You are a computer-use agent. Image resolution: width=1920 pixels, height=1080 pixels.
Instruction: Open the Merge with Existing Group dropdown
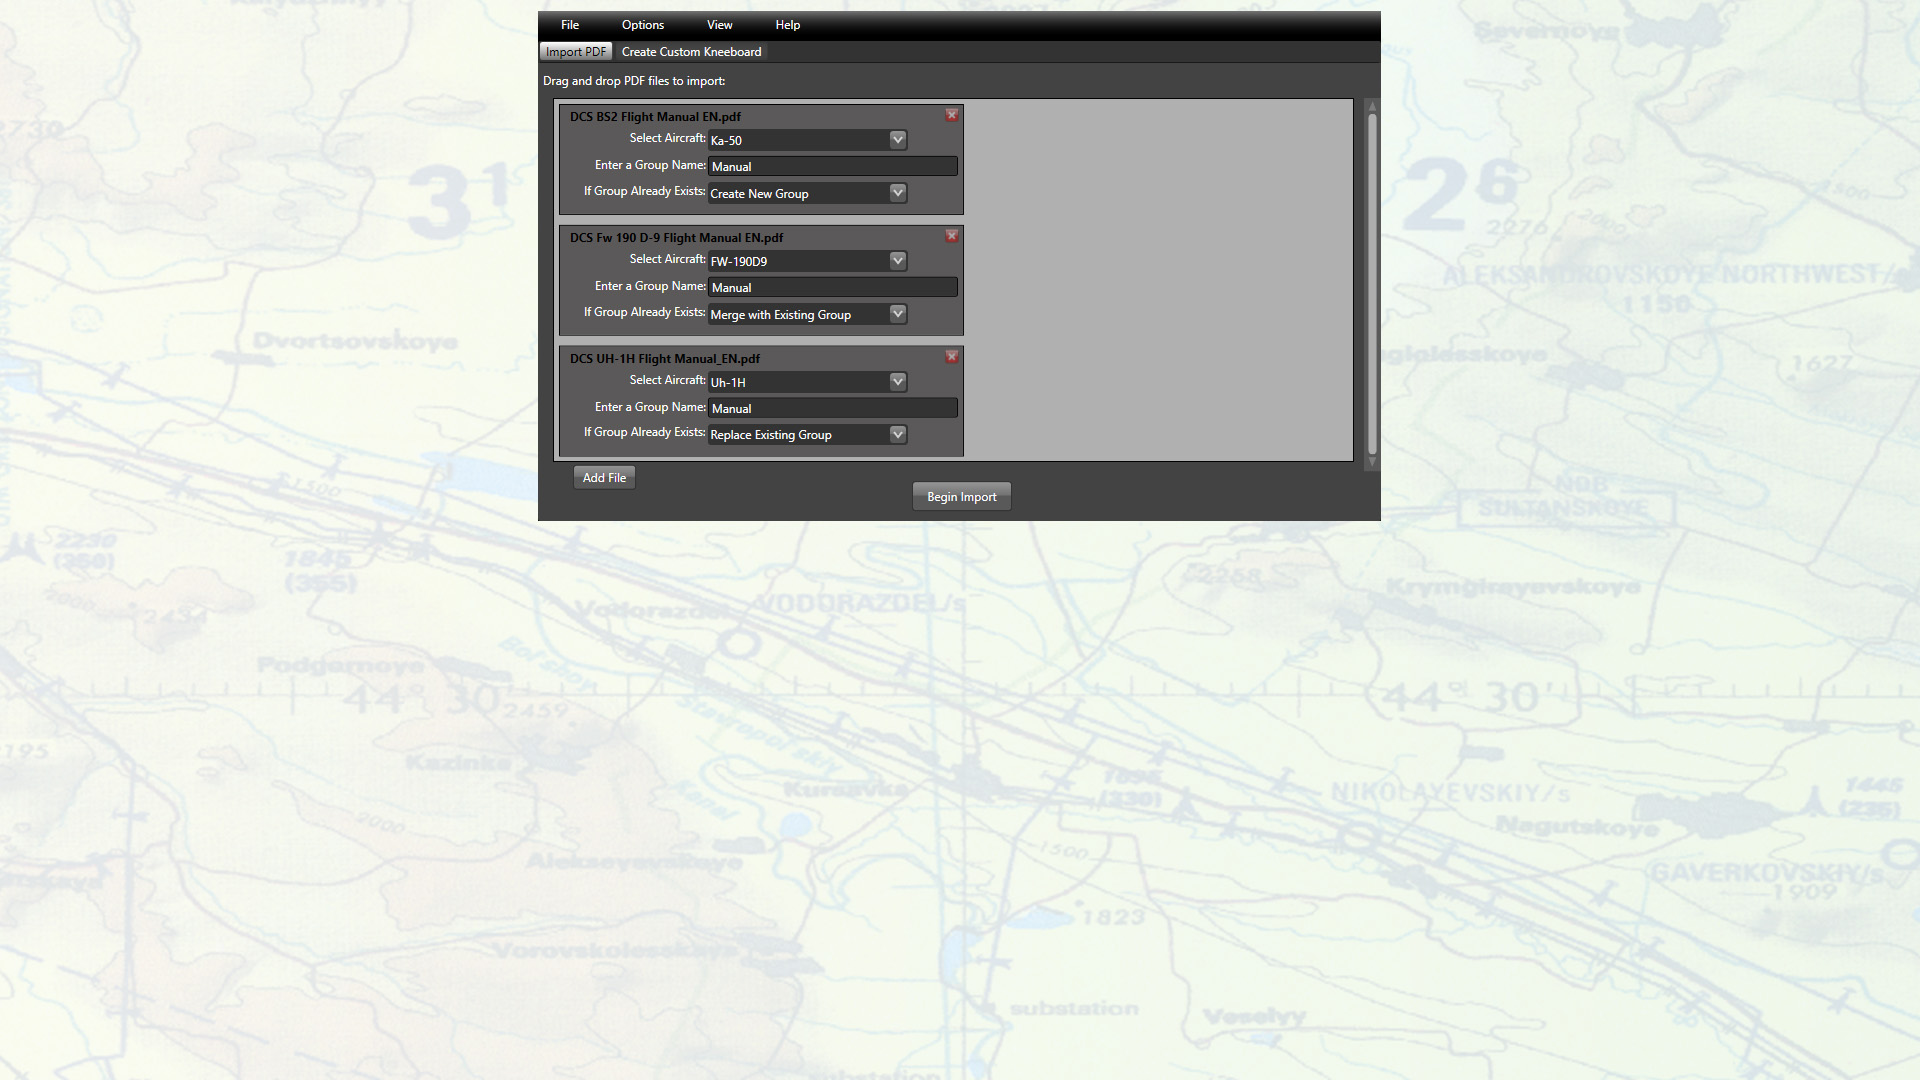click(x=897, y=313)
